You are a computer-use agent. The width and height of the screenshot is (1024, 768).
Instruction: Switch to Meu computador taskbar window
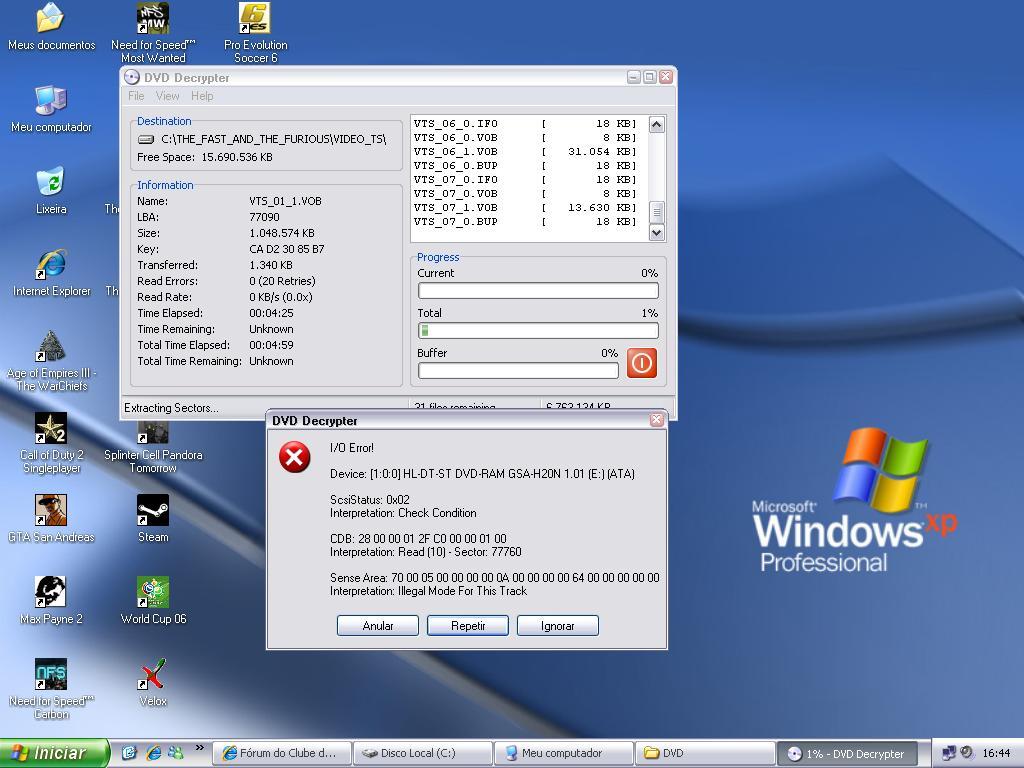tap(564, 753)
